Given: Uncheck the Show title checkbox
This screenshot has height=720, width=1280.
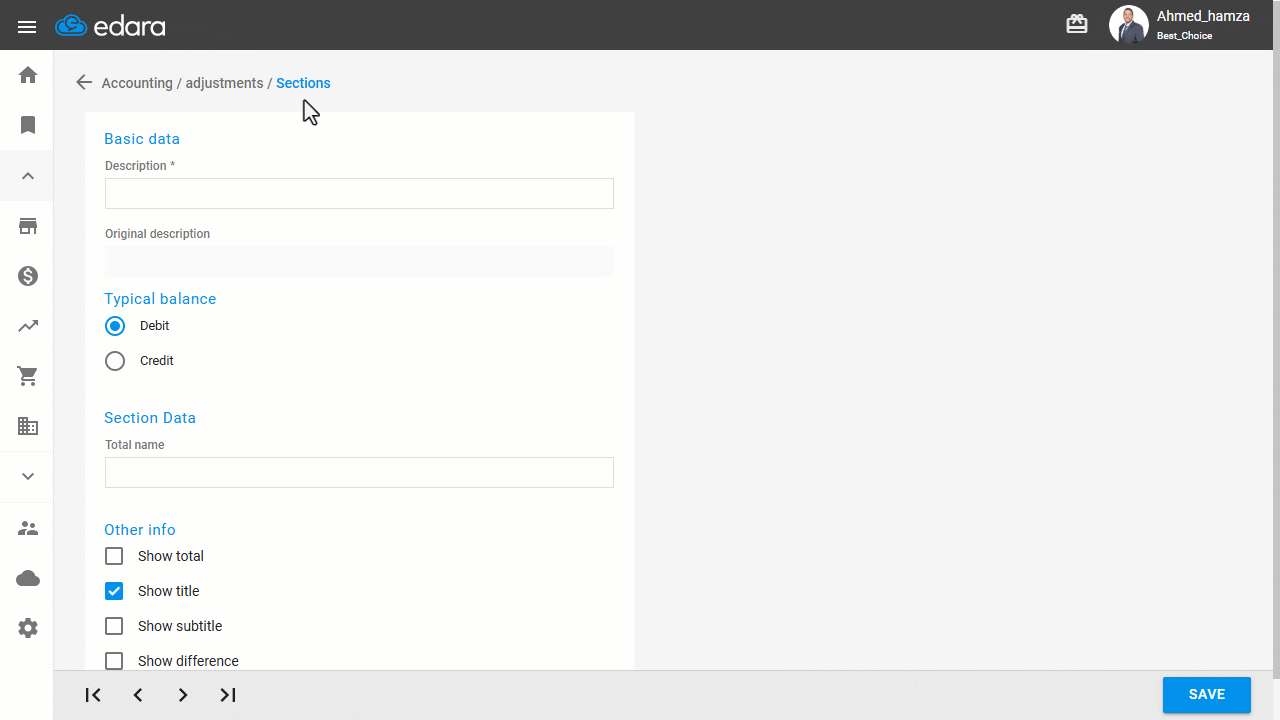Looking at the screenshot, I should click(x=114, y=591).
